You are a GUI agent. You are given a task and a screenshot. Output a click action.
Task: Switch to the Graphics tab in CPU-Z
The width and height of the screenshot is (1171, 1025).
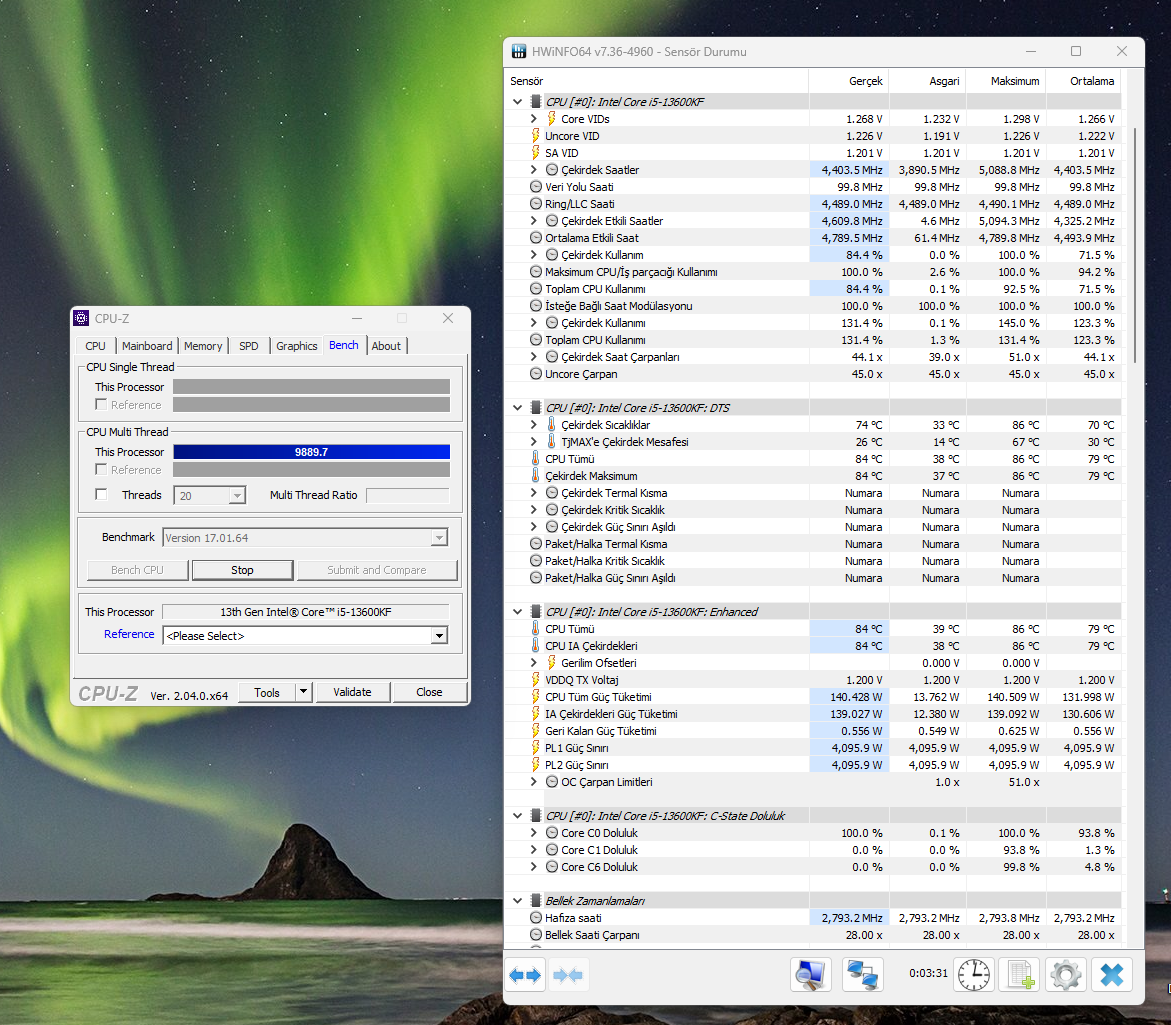click(296, 346)
